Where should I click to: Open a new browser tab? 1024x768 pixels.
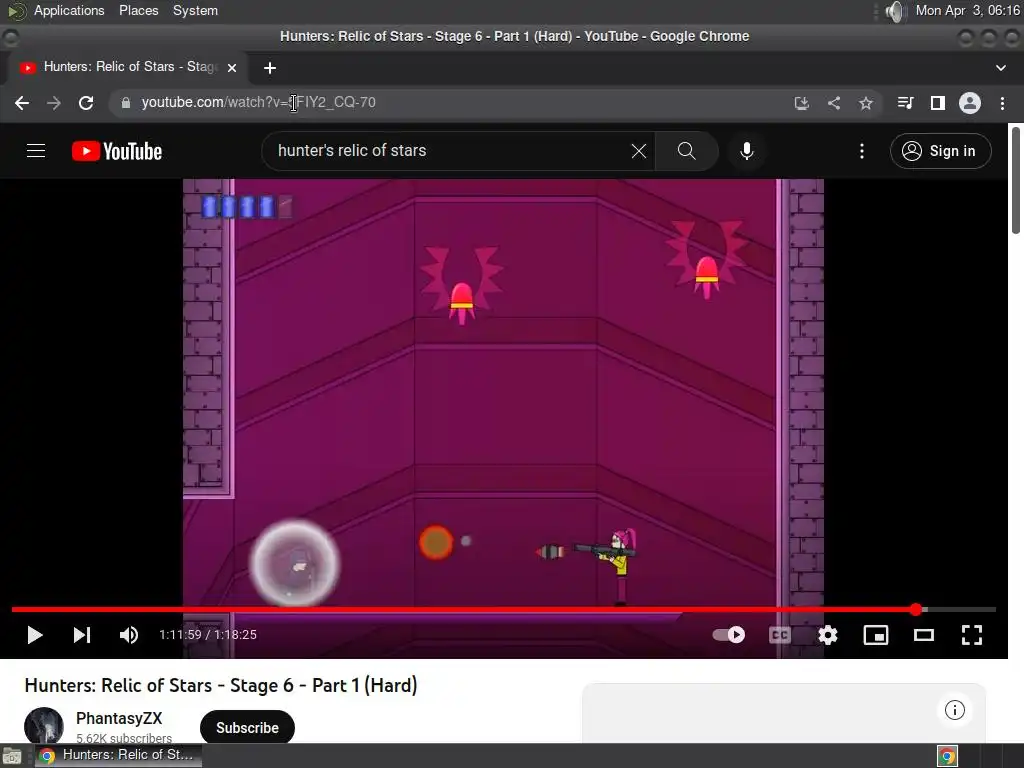(x=270, y=68)
